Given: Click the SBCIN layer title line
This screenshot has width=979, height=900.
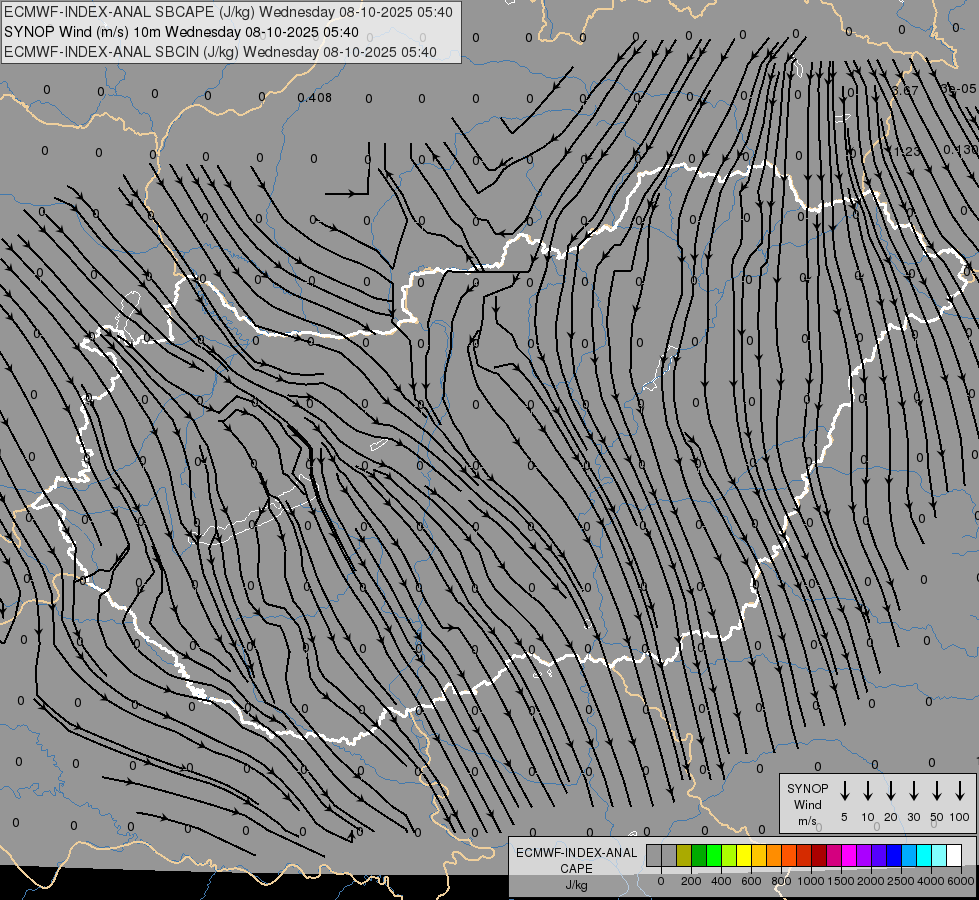Looking at the screenshot, I should coord(220,51).
